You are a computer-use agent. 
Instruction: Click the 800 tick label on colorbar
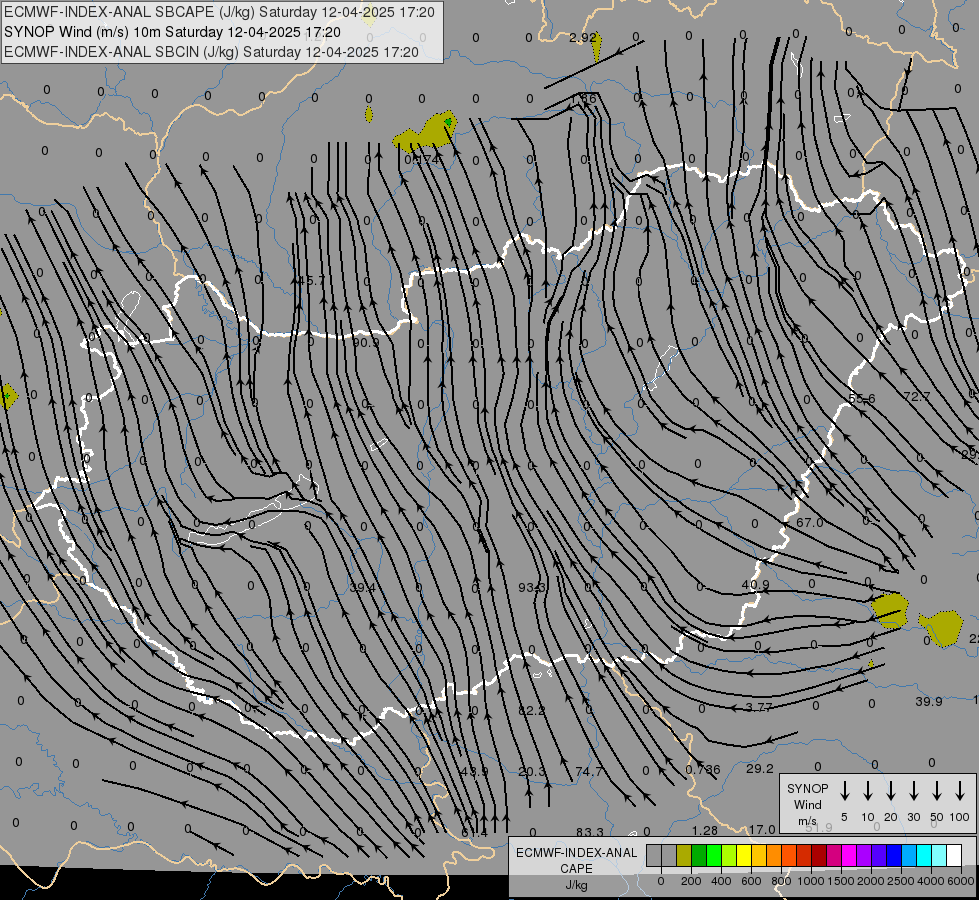(781, 881)
